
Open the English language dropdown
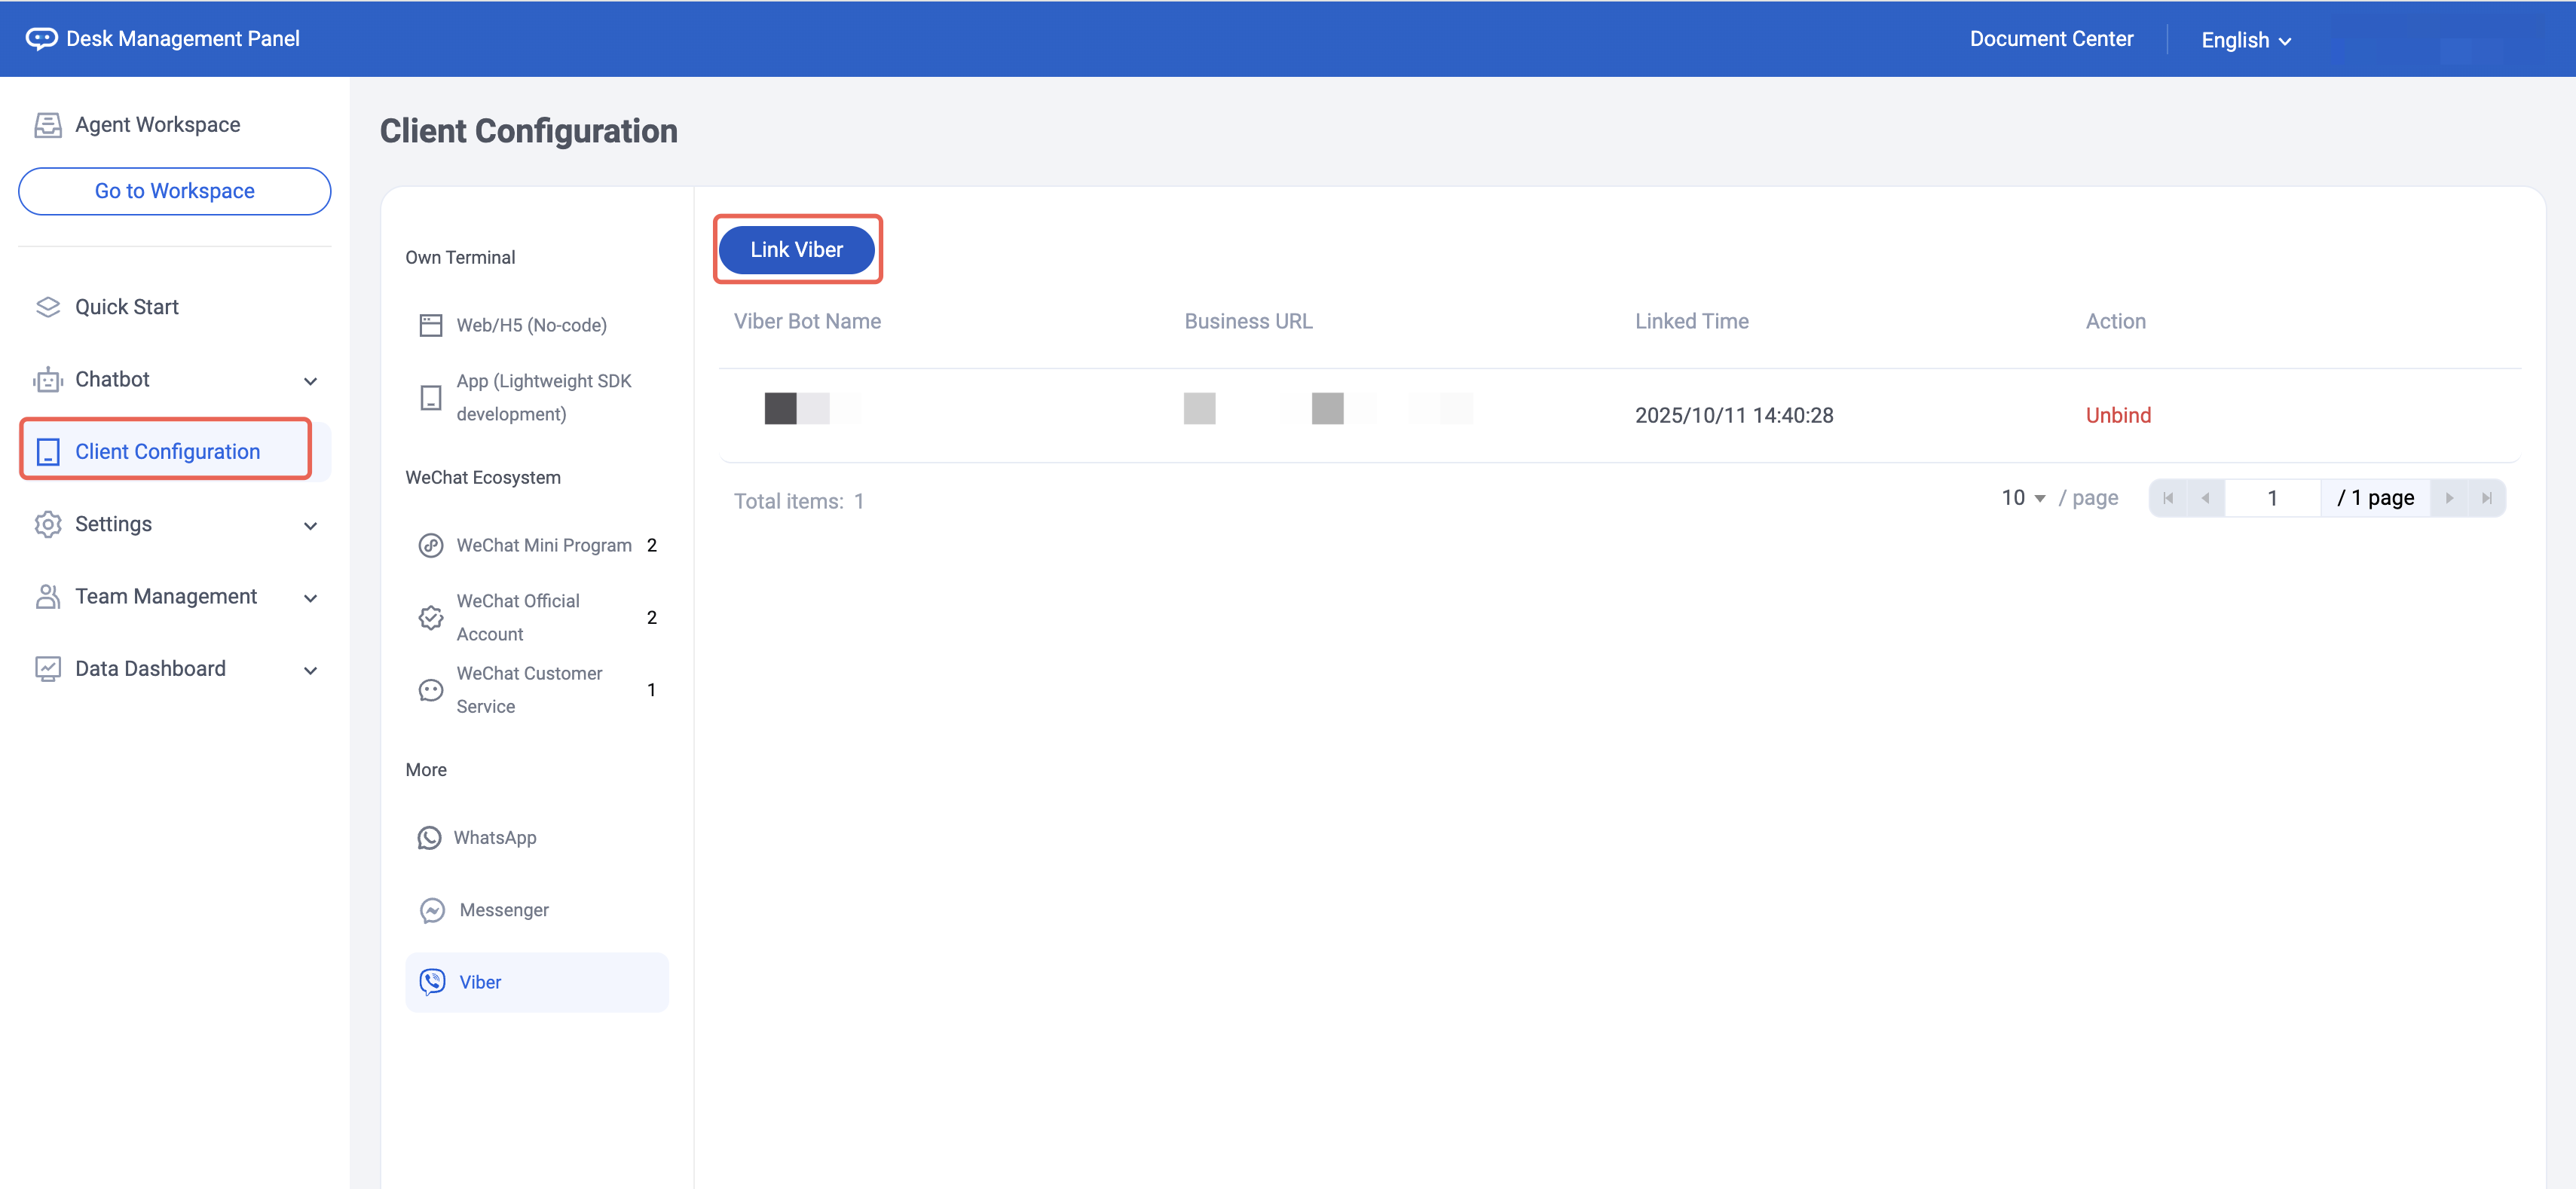(2246, 40)
